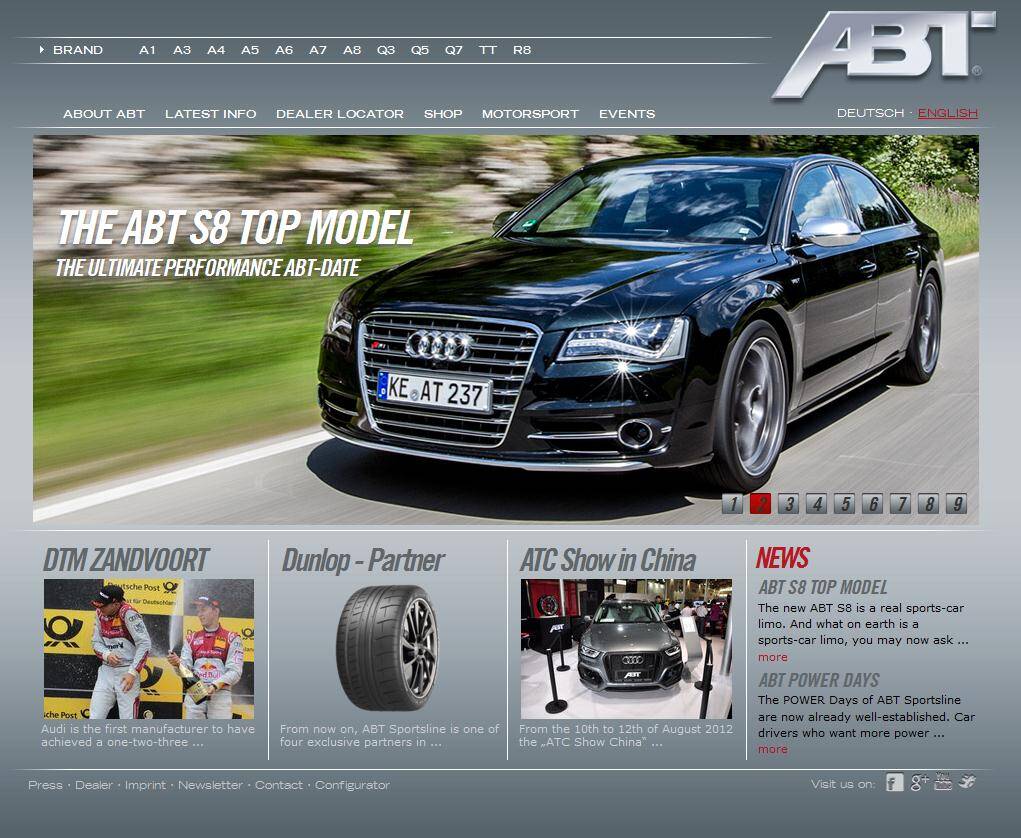Image resolution: width=1021 pixels, height=838 pixels.
Task: Pick the Q5 model link
Action: (419, 50)
